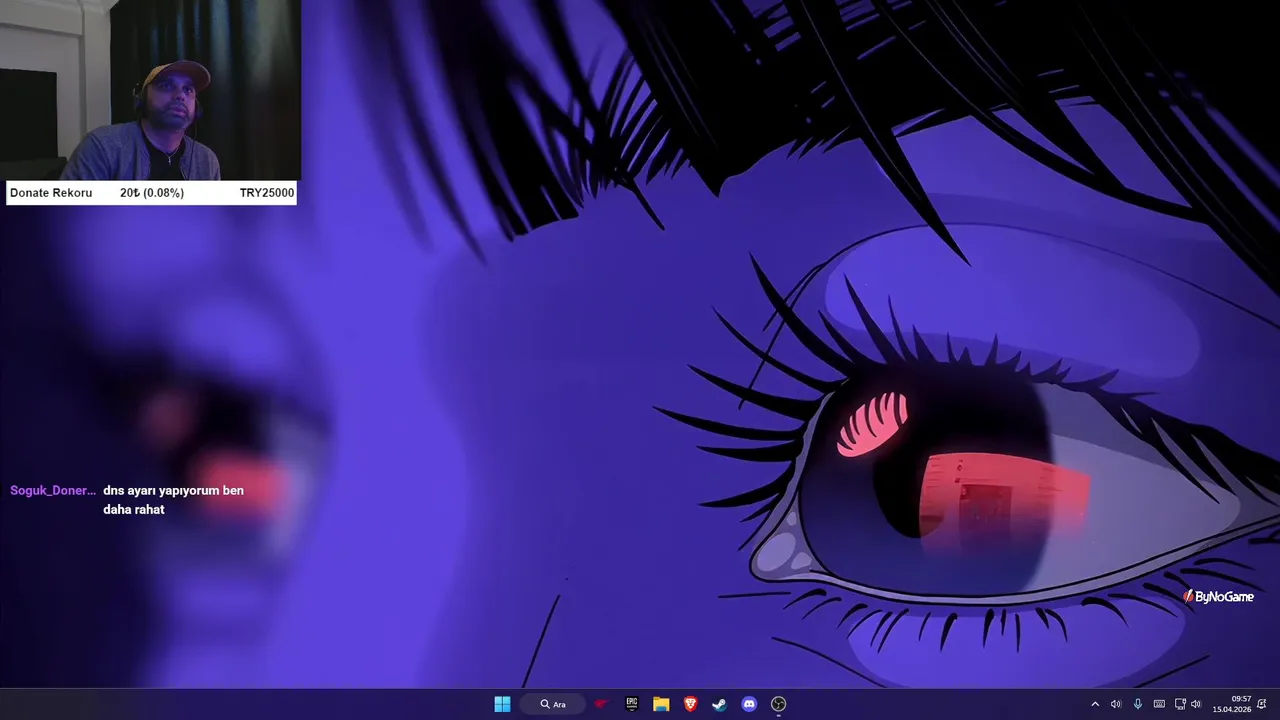The image size is (1280, 720).
Task: Click the webcam overlay thumbnail
Action: (150, 90)
